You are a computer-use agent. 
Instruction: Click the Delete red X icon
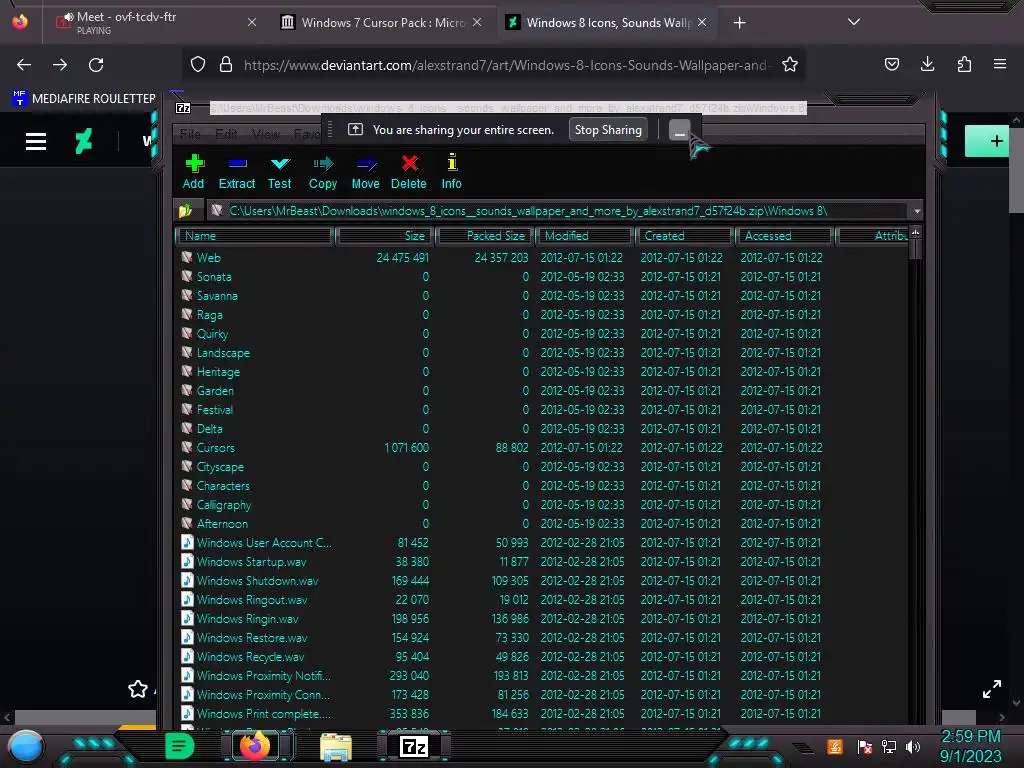[x=409, y=172]
